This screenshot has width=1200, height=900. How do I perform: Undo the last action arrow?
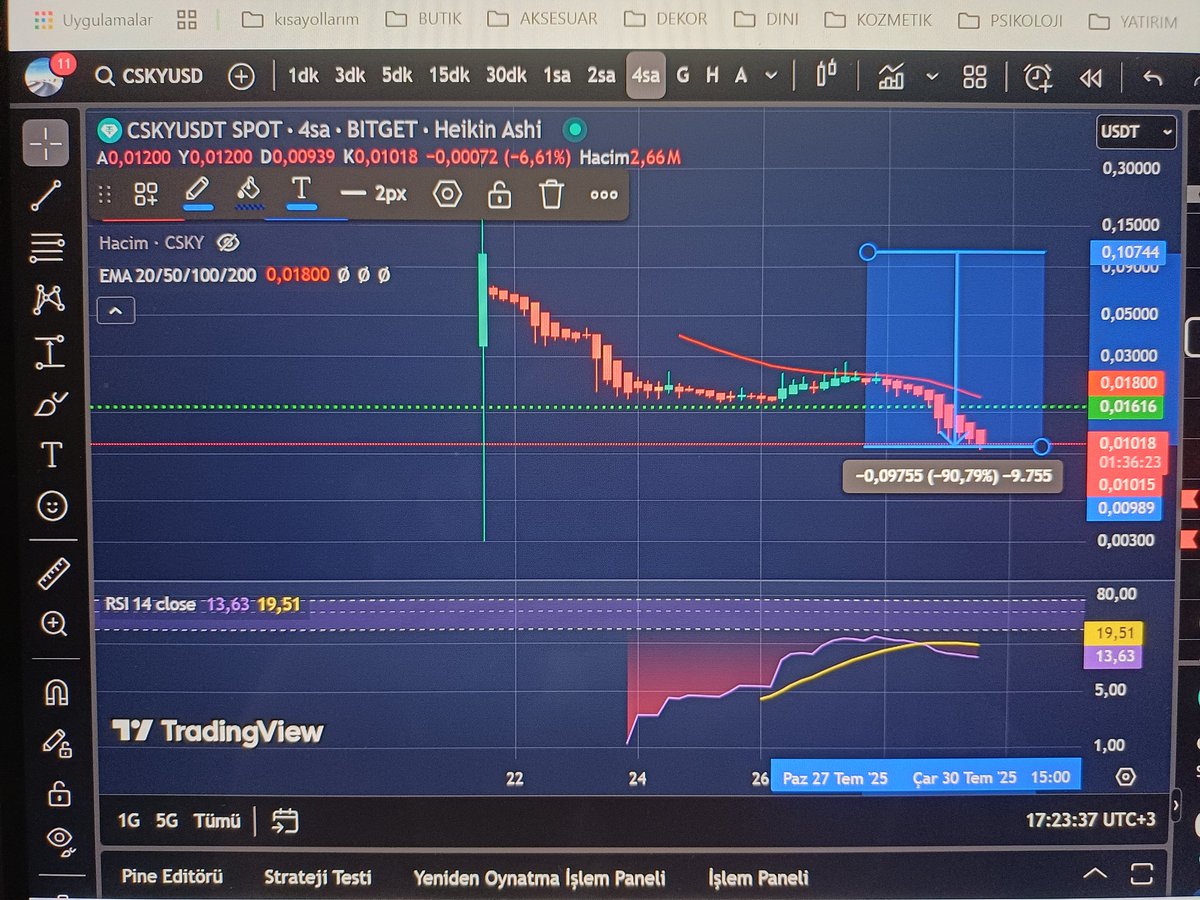1152,77
